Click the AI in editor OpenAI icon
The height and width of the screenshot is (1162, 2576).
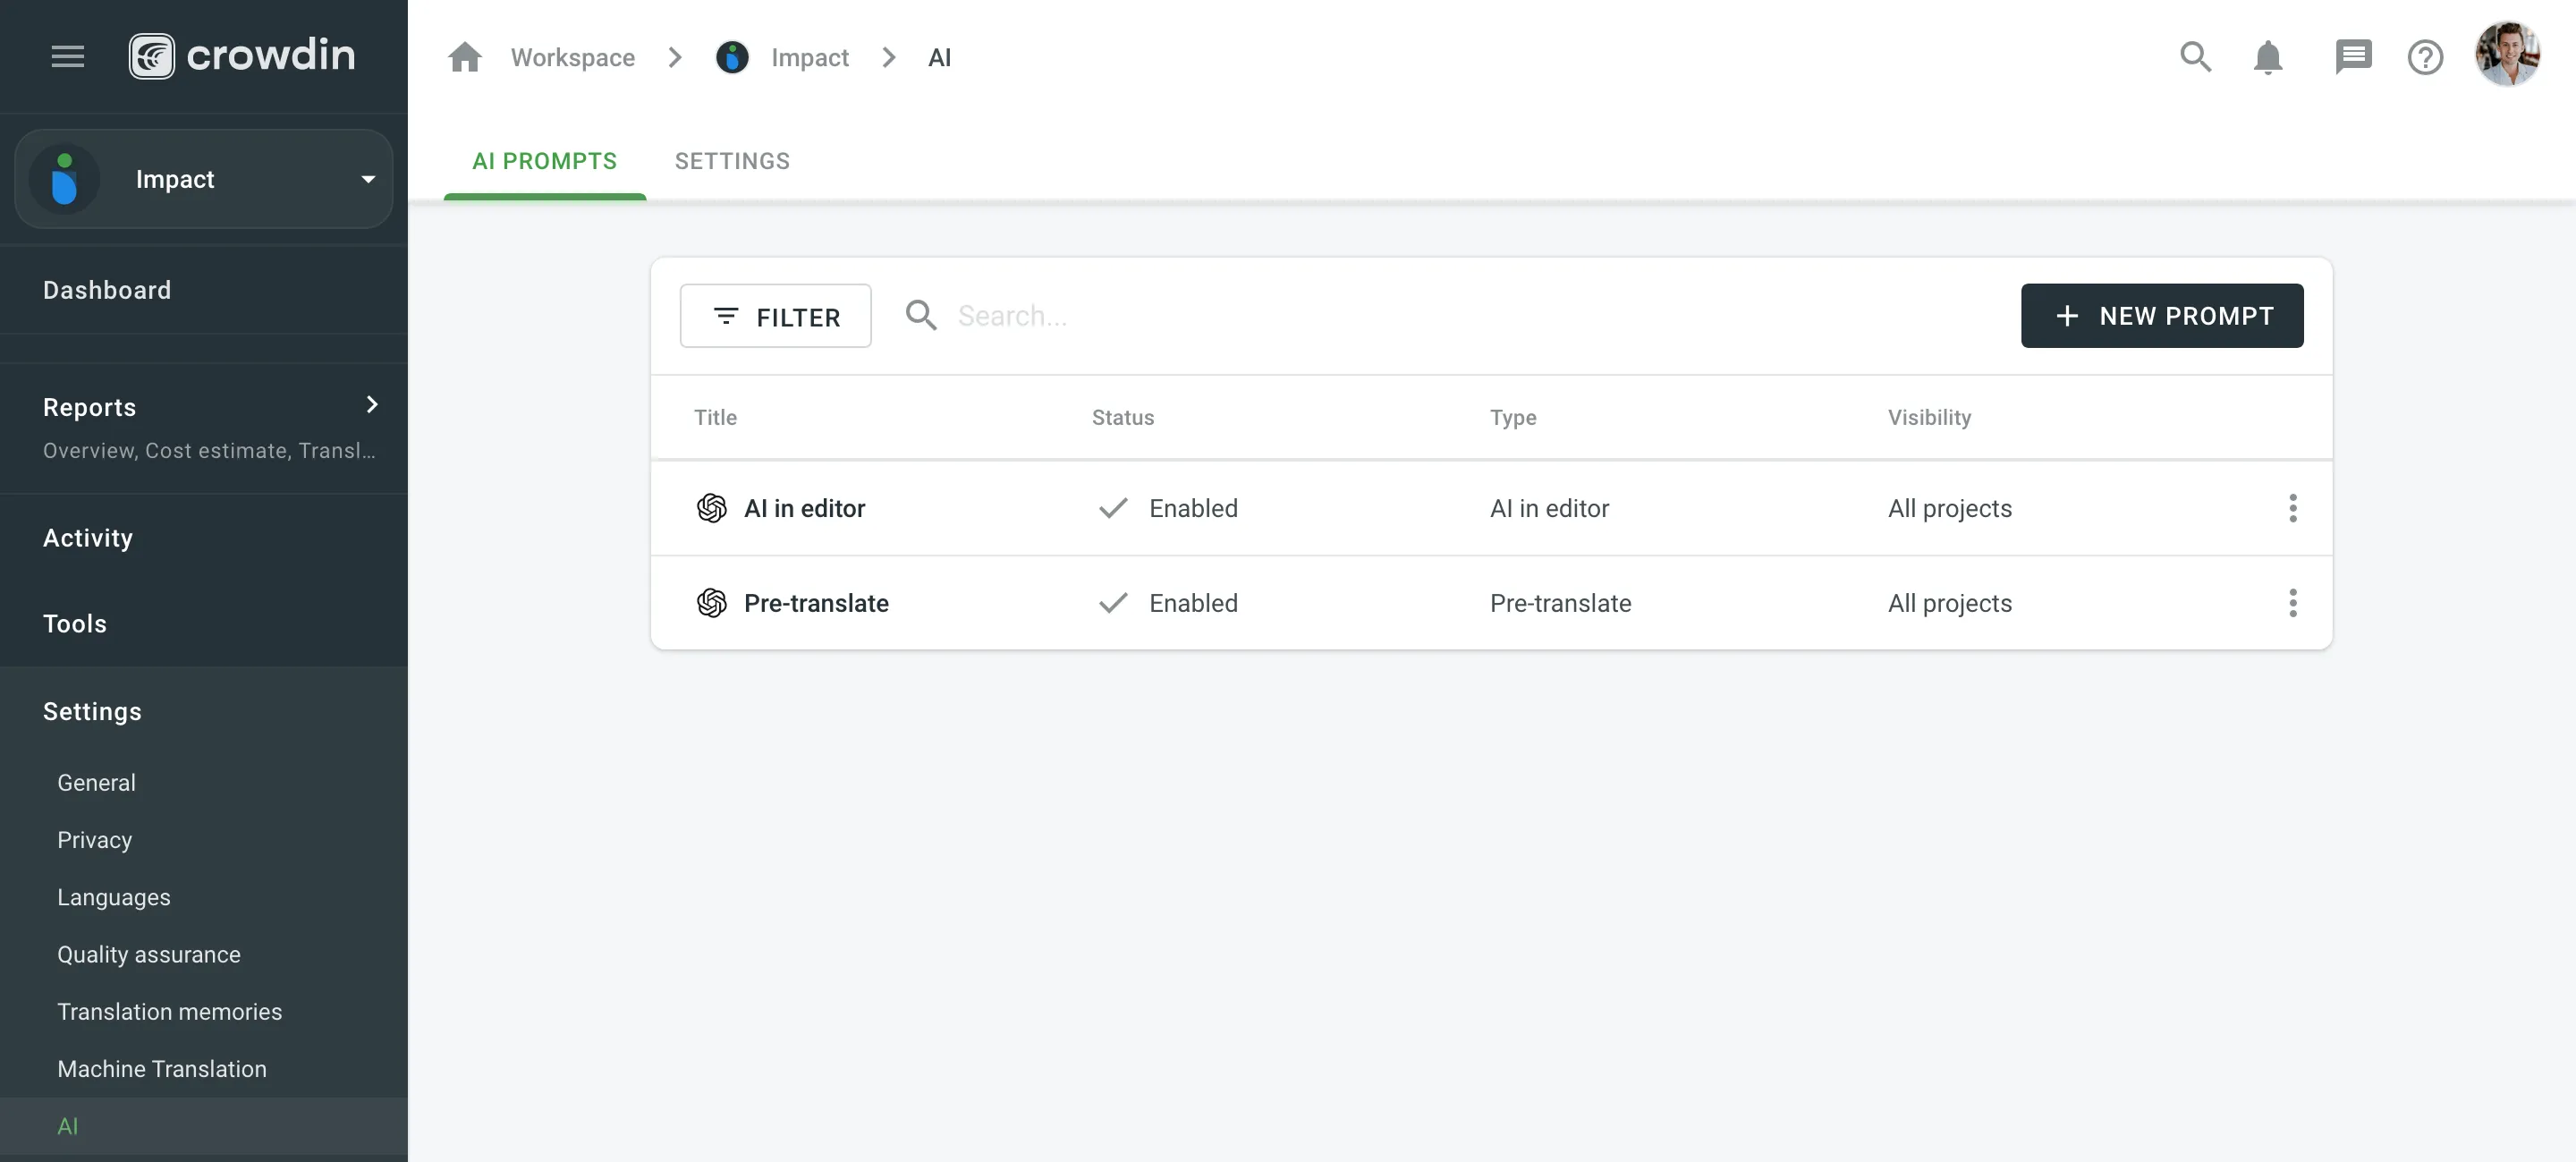(x=711, y=506)
